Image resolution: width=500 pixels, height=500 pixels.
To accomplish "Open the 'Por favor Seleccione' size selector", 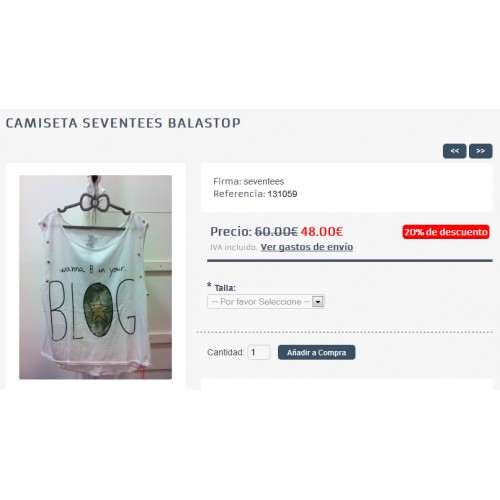I will (x=266, y=302).
